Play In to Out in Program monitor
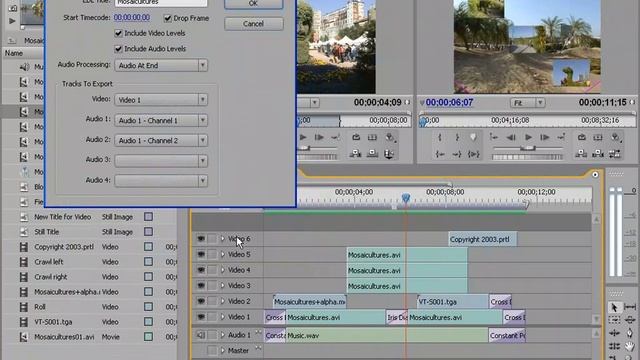Image resolution: width=640 pixels, height=360 pixels. (x=473, y=154)
